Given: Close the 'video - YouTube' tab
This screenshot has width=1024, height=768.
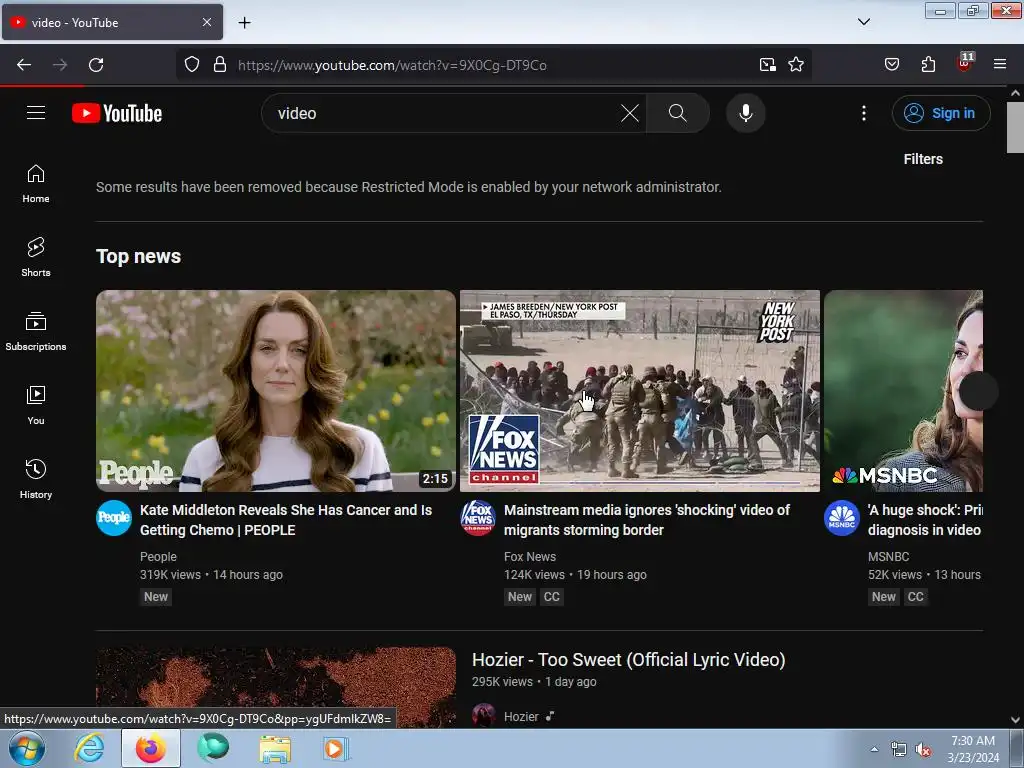Looking at the screenshot, I should [207, 22].
